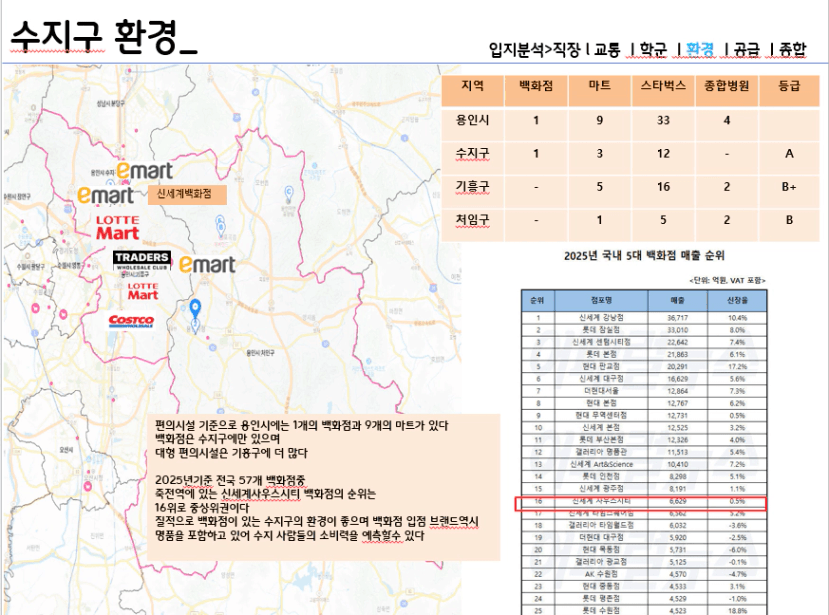Click the sentence starting 편의시설 기준으로 용인시에는
829x615 pixels.
point(301,426)
